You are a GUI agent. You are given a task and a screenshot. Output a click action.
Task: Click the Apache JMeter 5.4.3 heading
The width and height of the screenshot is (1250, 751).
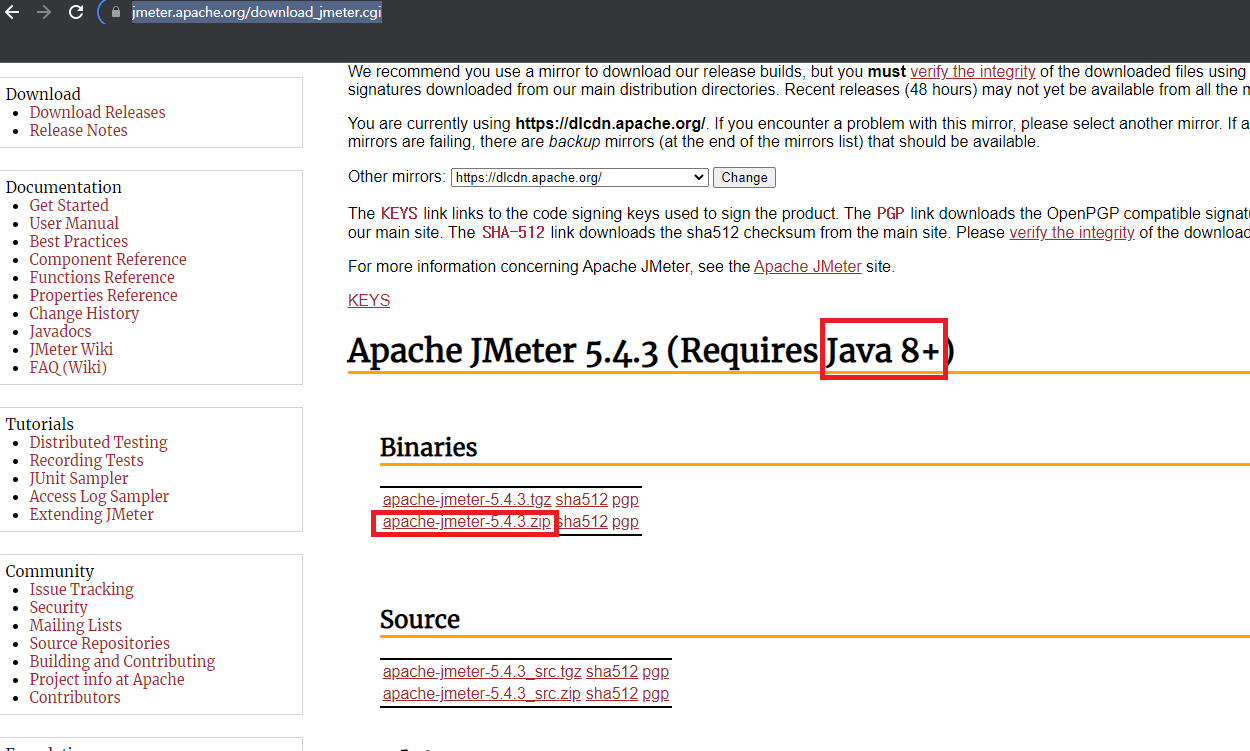coord(651,351)
